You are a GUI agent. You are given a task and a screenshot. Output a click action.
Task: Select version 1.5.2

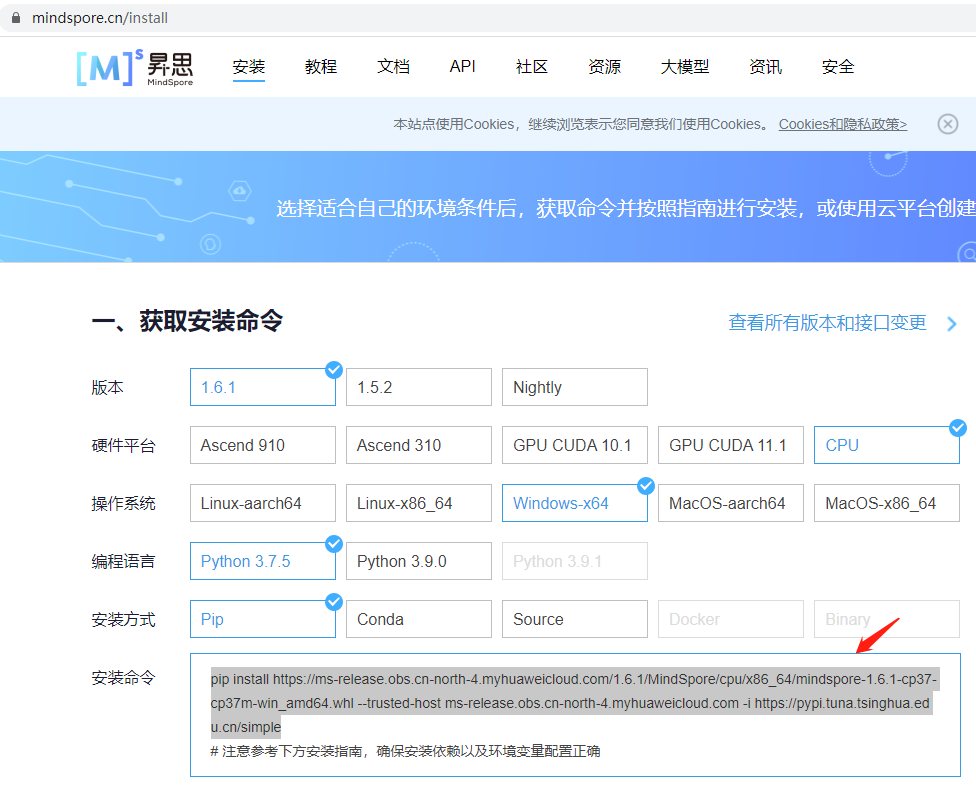click(x=419, y=387)
